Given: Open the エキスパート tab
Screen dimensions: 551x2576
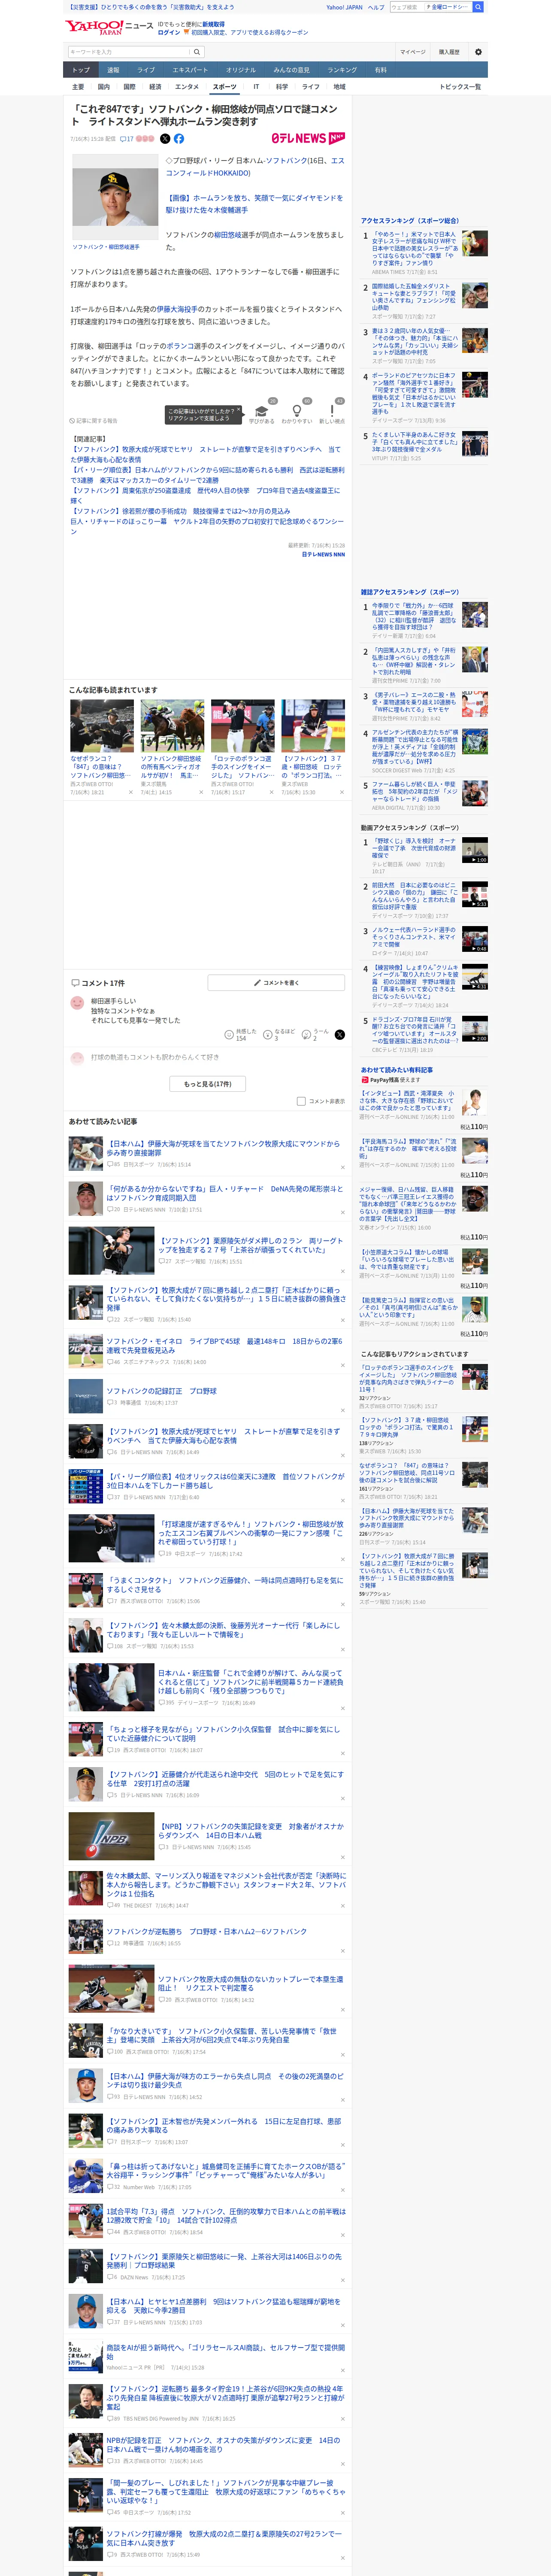Looking at the screenshot, I should pos(190,70).
